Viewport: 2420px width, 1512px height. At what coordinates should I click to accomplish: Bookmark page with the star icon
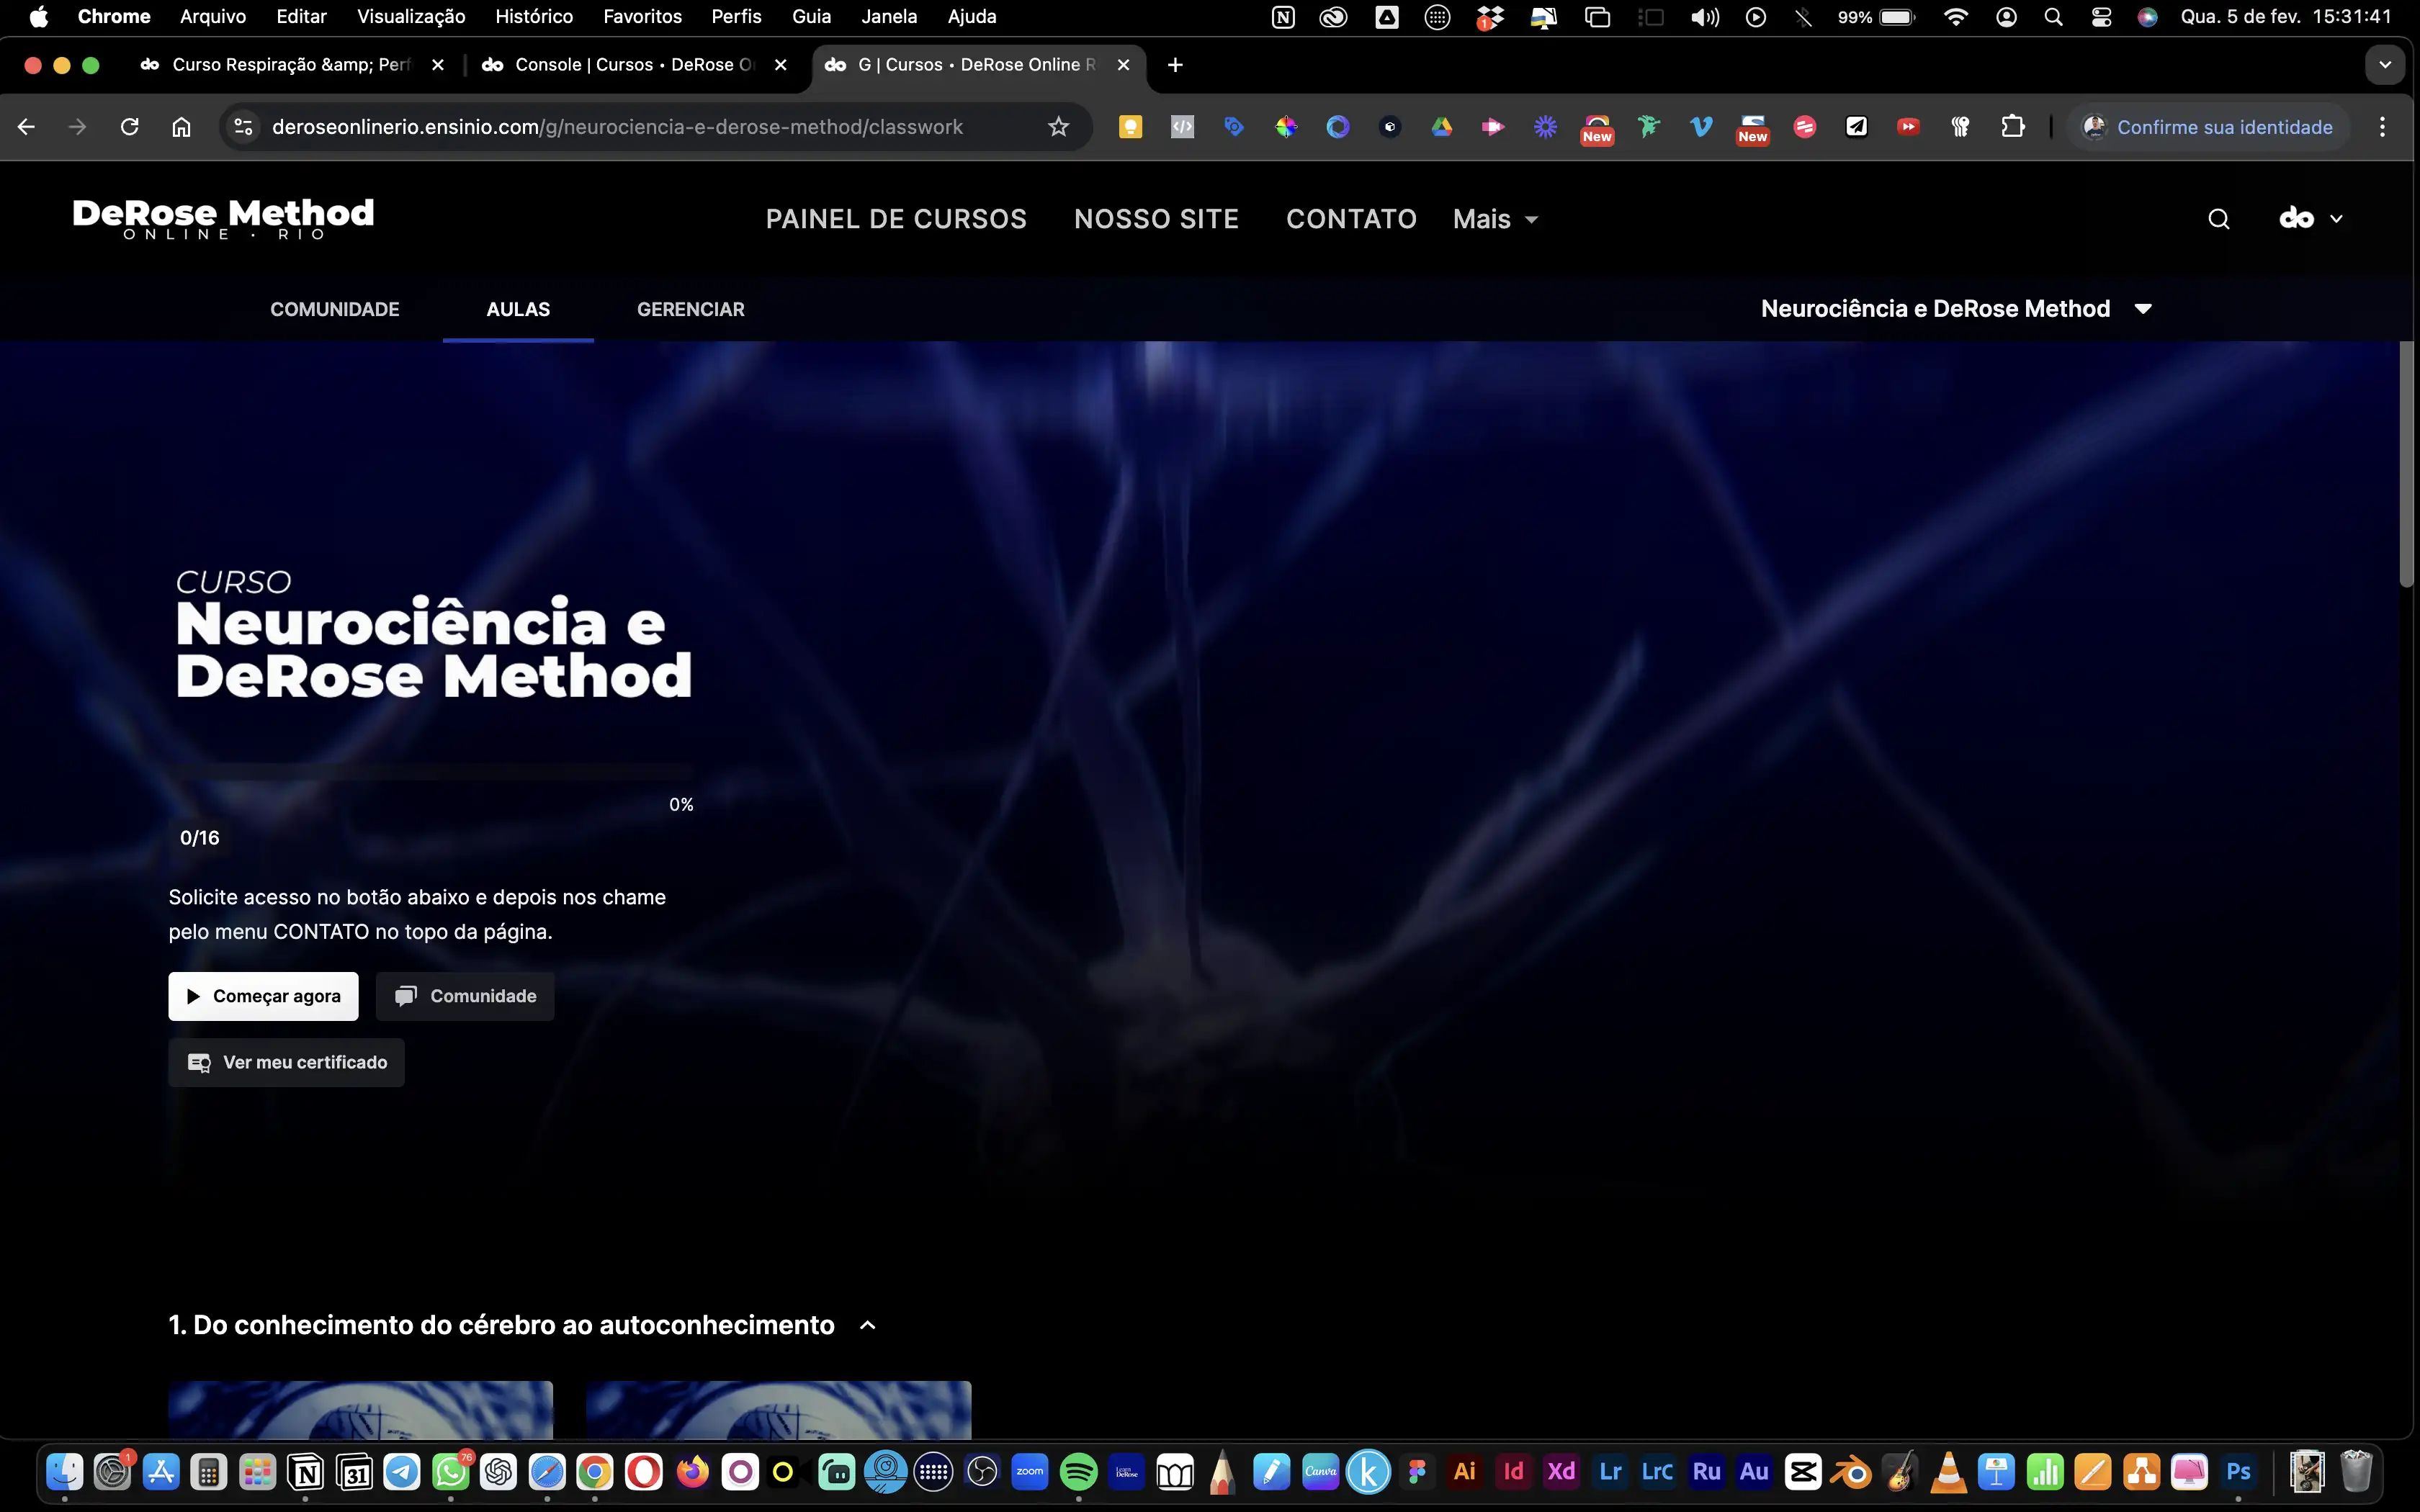(x=1058, y=127)
